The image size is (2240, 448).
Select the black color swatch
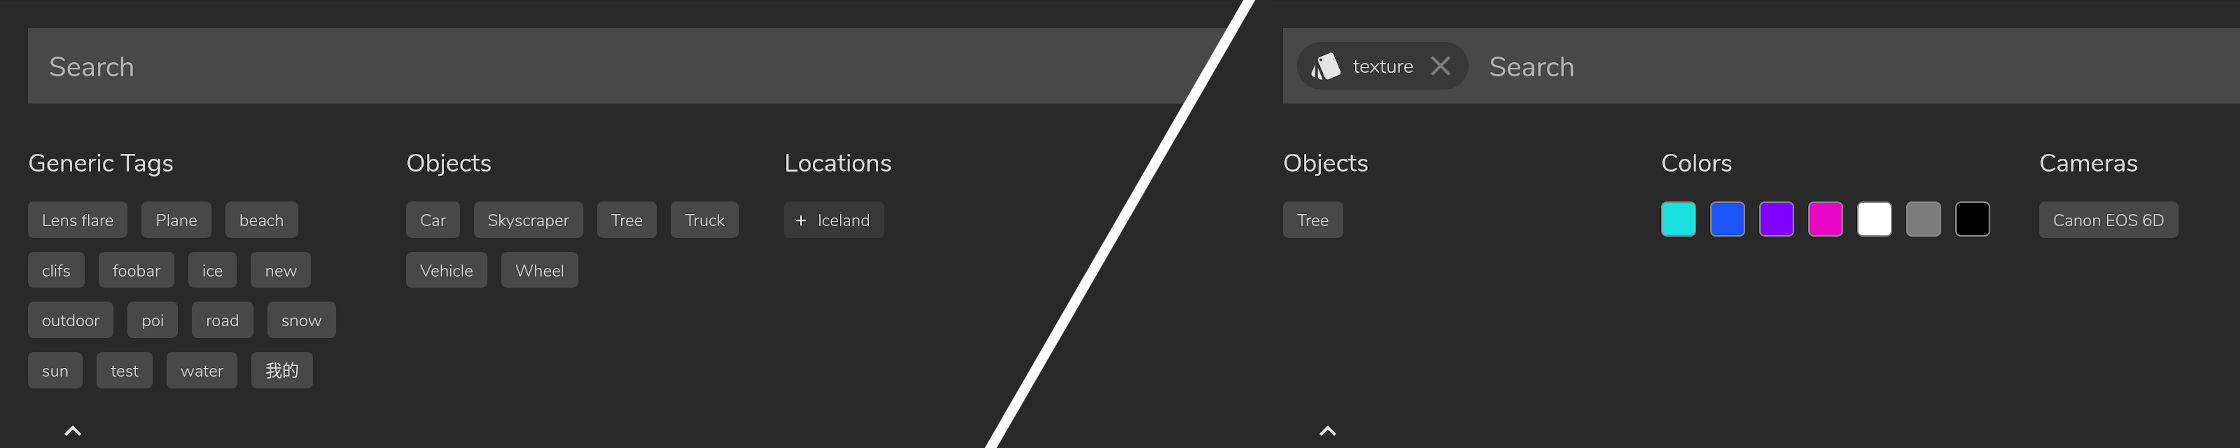[1972, 219]
